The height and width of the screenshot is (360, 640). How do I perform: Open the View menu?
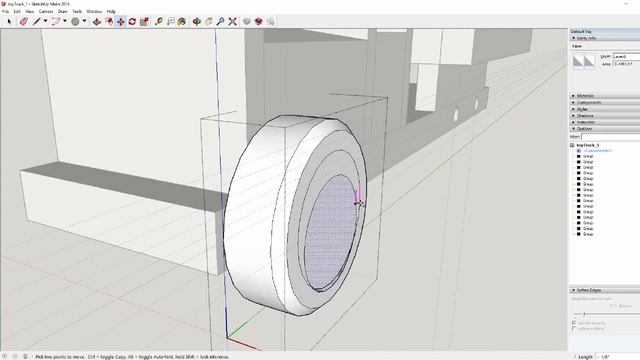[29, 11]
